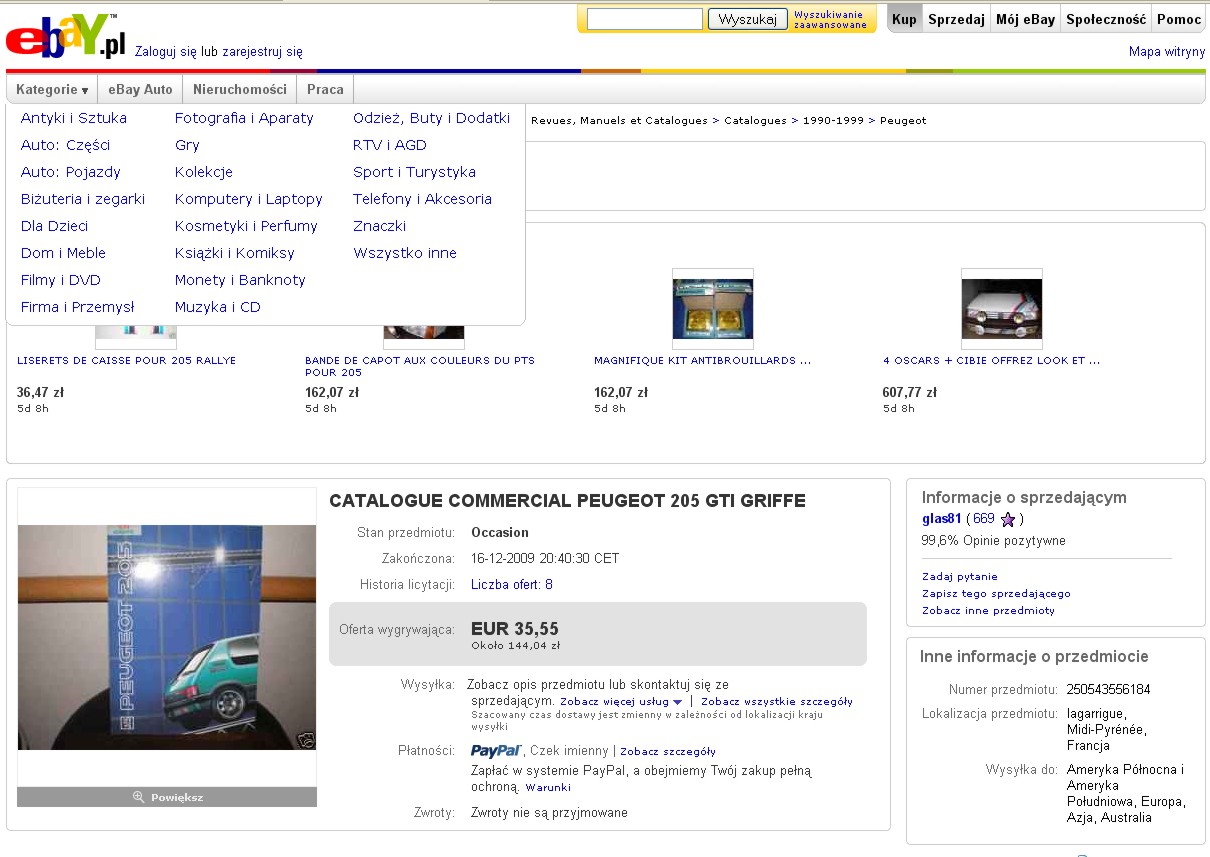
Task: Open the antibrouillards kit thumbnail
Action: click(712, 308)
